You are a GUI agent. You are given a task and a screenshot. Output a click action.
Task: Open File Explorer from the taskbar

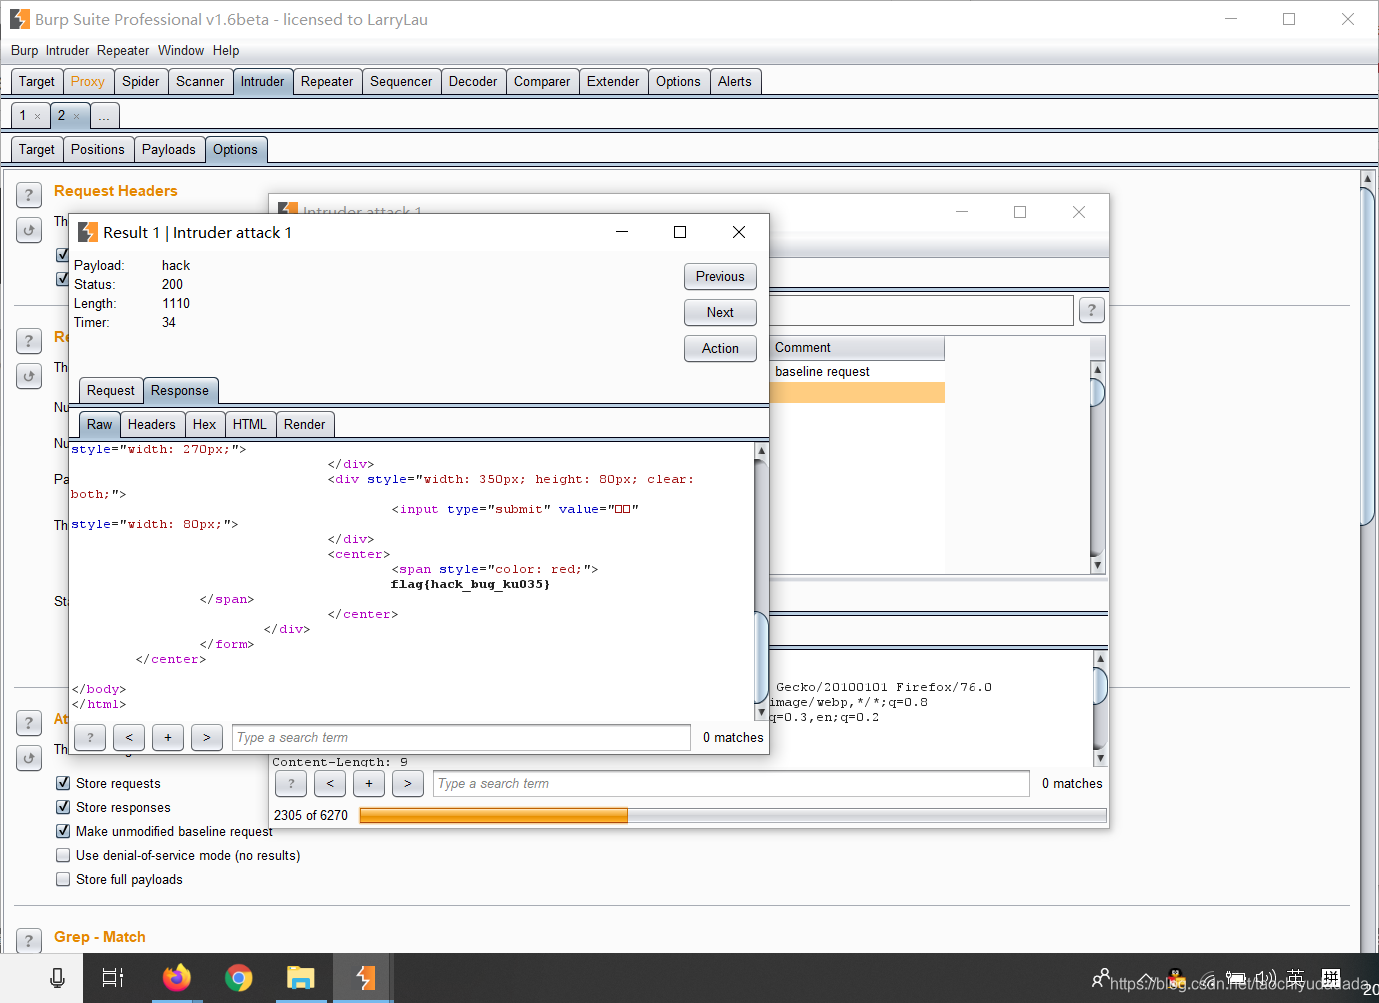(300, 977)
